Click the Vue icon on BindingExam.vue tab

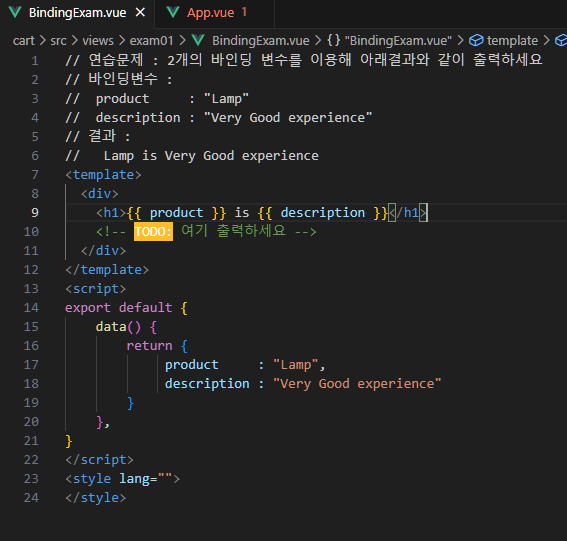(x=15, y=13)
